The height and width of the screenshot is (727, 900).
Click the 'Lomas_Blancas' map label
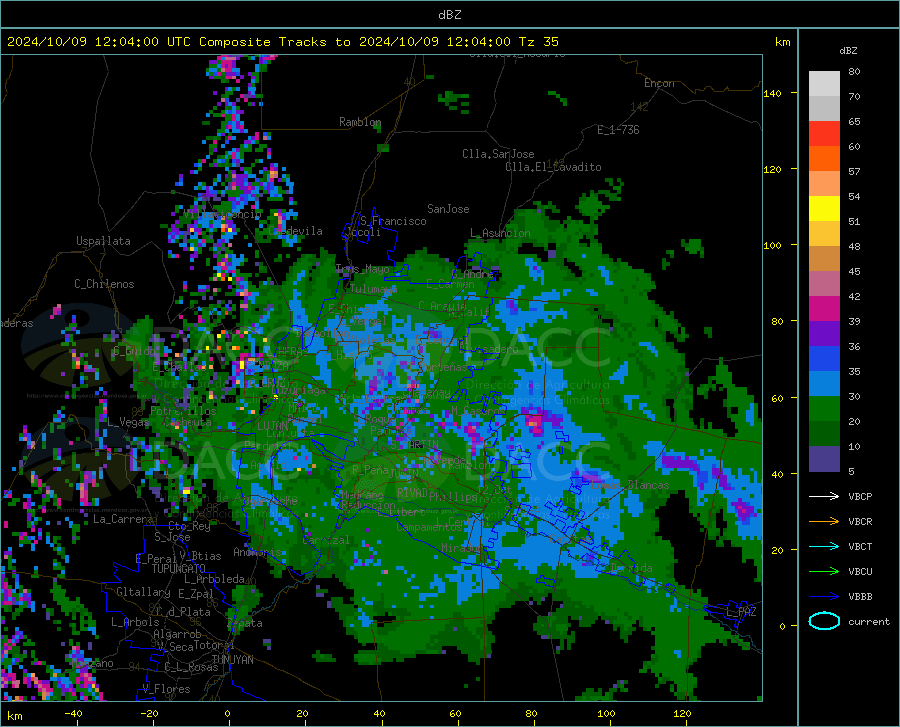[x=630, y=485]
